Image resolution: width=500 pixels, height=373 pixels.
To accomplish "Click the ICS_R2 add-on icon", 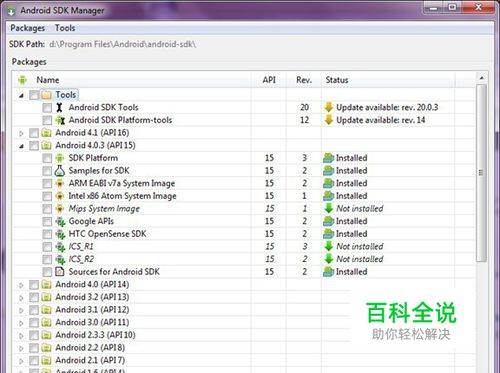I will coord(60,259).
